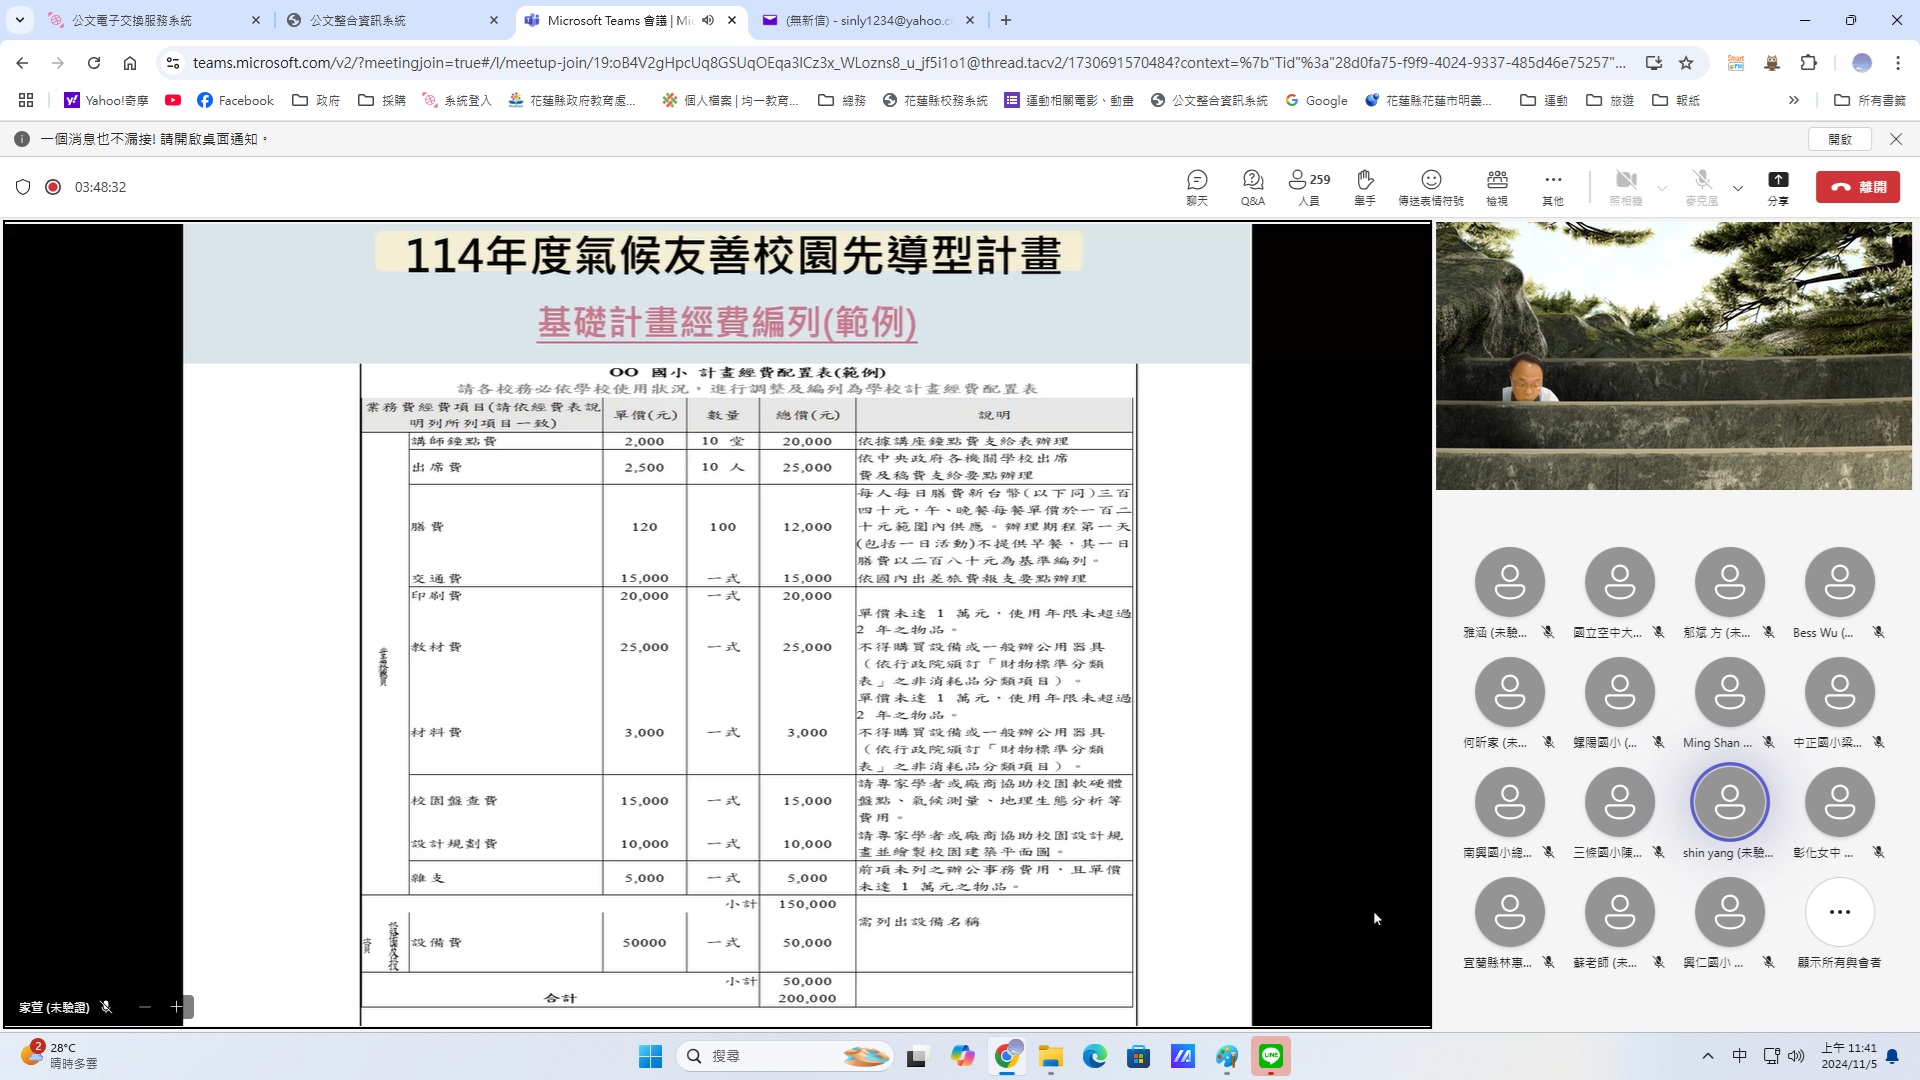The width and height of the screenshot is (1920, 1080).
Task: Show the 259 participants list
Action: coord(1308,186)
